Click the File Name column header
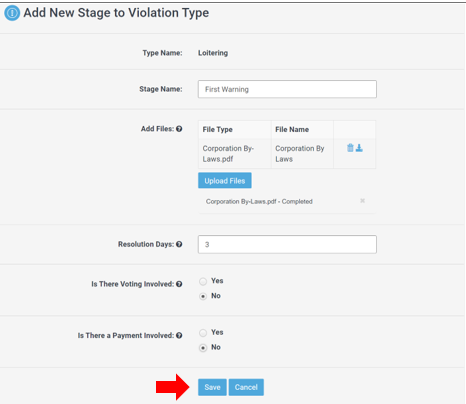 pos(292,129)
